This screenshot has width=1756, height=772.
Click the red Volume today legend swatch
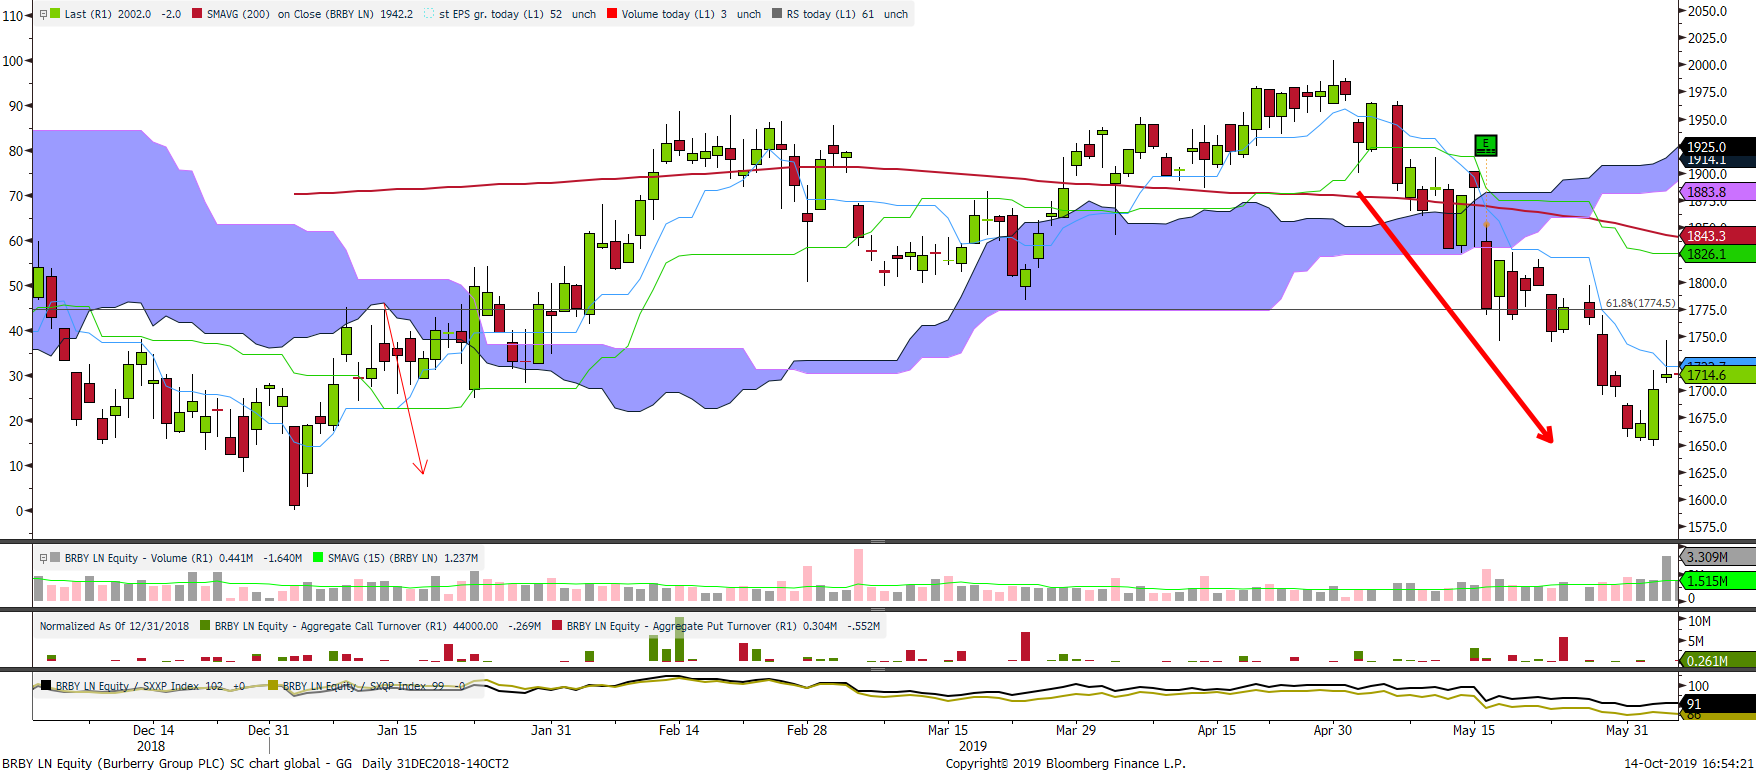click(x=612, y=14)
